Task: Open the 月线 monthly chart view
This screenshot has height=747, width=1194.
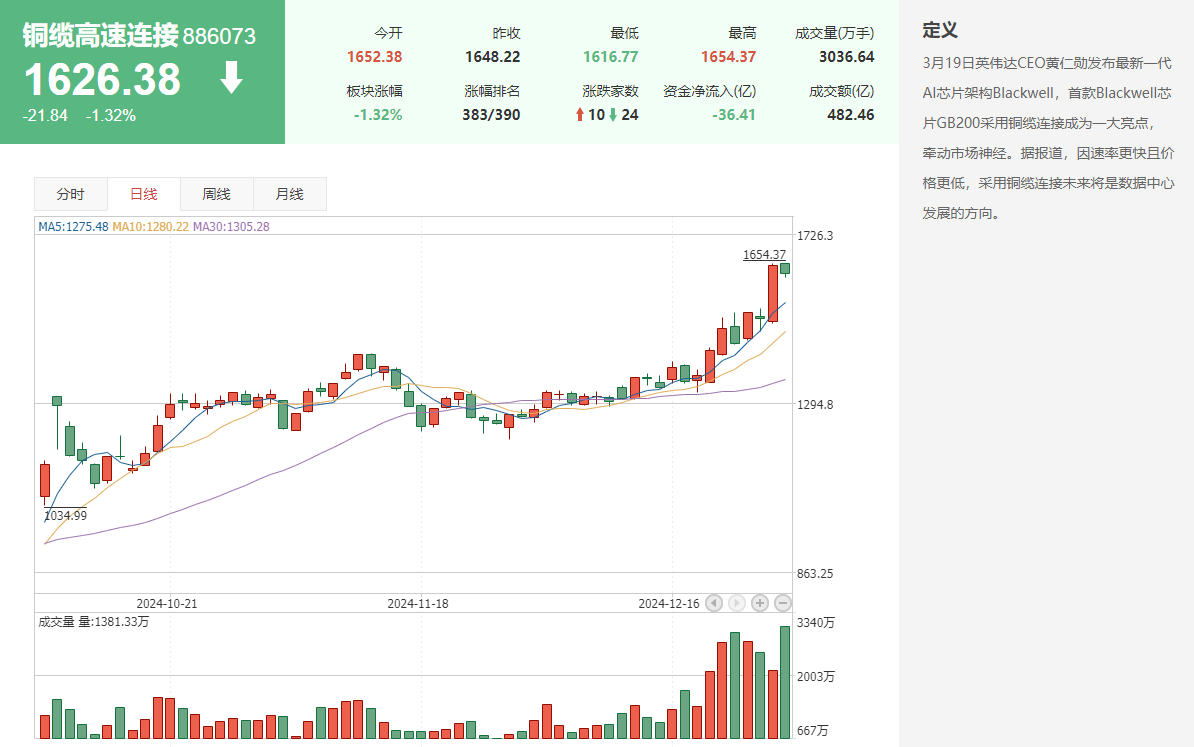Action: click(290, 194)
